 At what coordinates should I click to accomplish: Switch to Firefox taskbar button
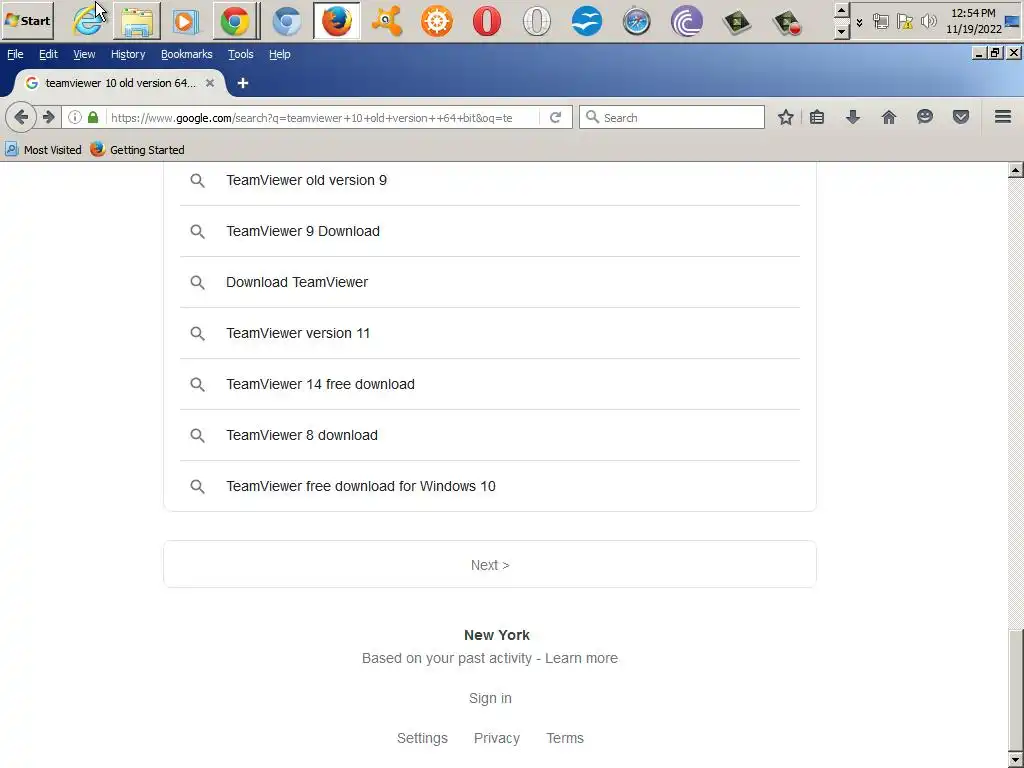pos(337,21)
